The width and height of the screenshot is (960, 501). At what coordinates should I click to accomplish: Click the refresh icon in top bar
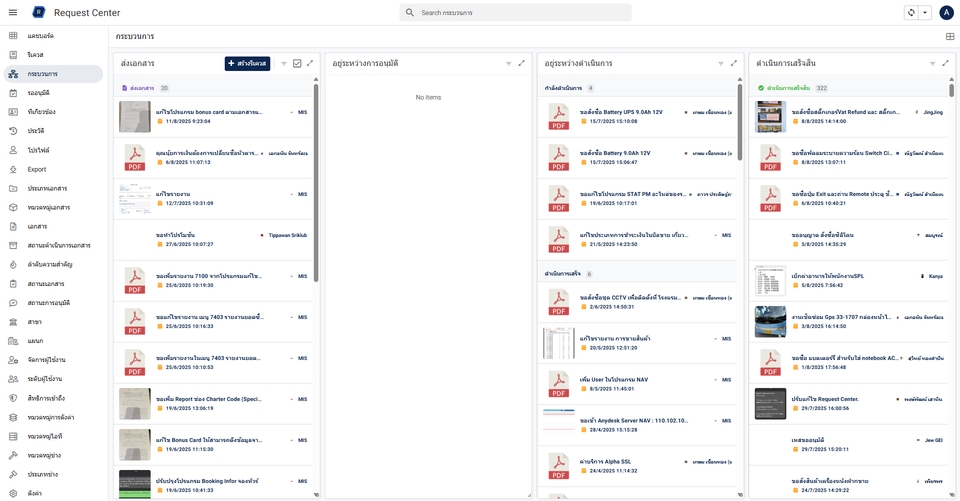point(911,13)
